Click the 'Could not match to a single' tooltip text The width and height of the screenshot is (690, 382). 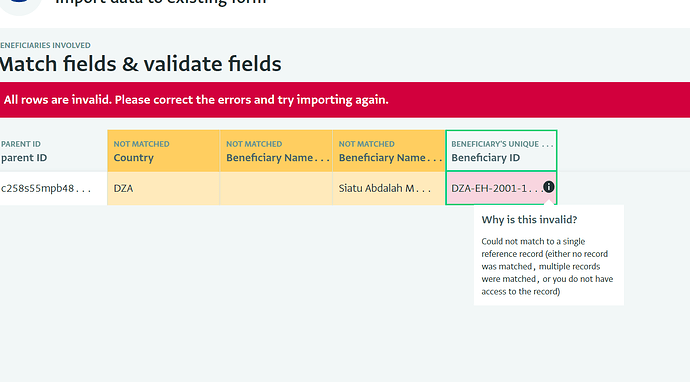coord(547,266)
